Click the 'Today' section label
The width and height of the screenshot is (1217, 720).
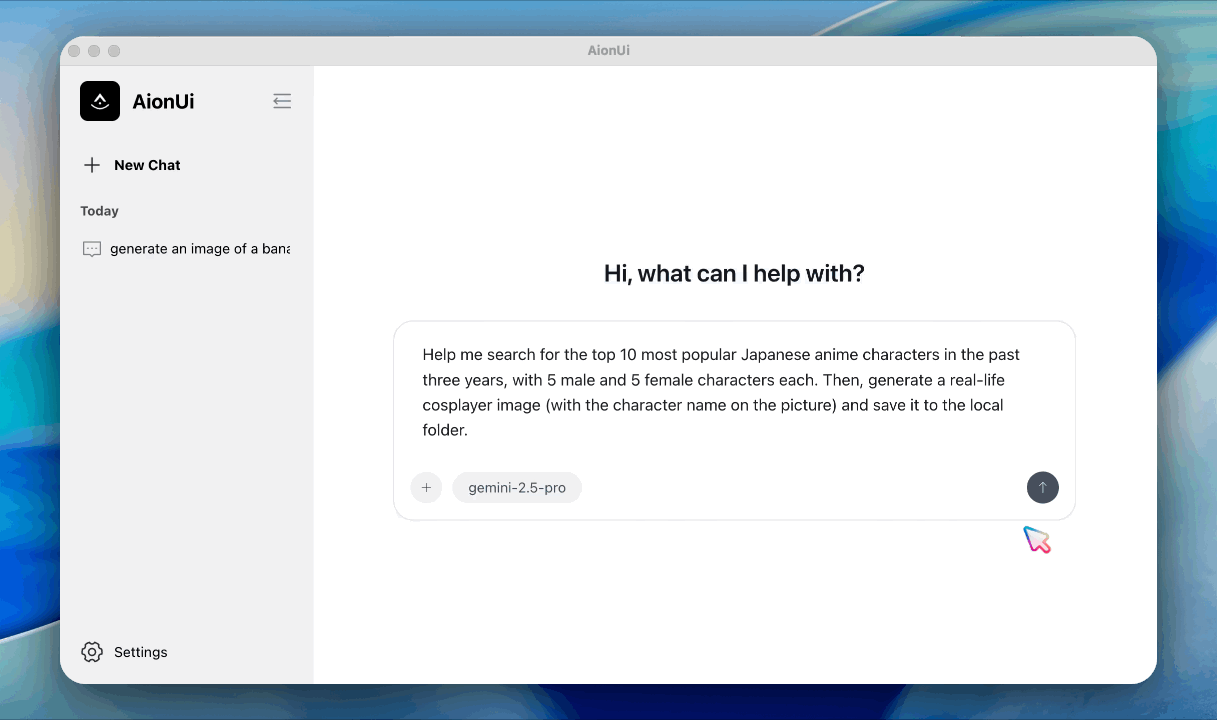(x=100, y=211)
